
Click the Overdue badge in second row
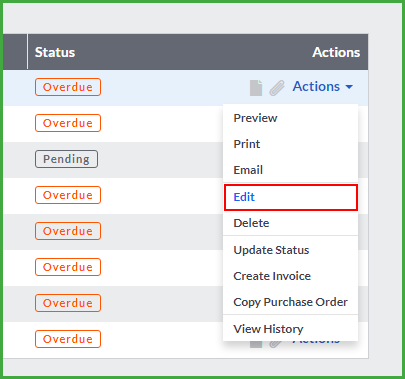(68, 123)
